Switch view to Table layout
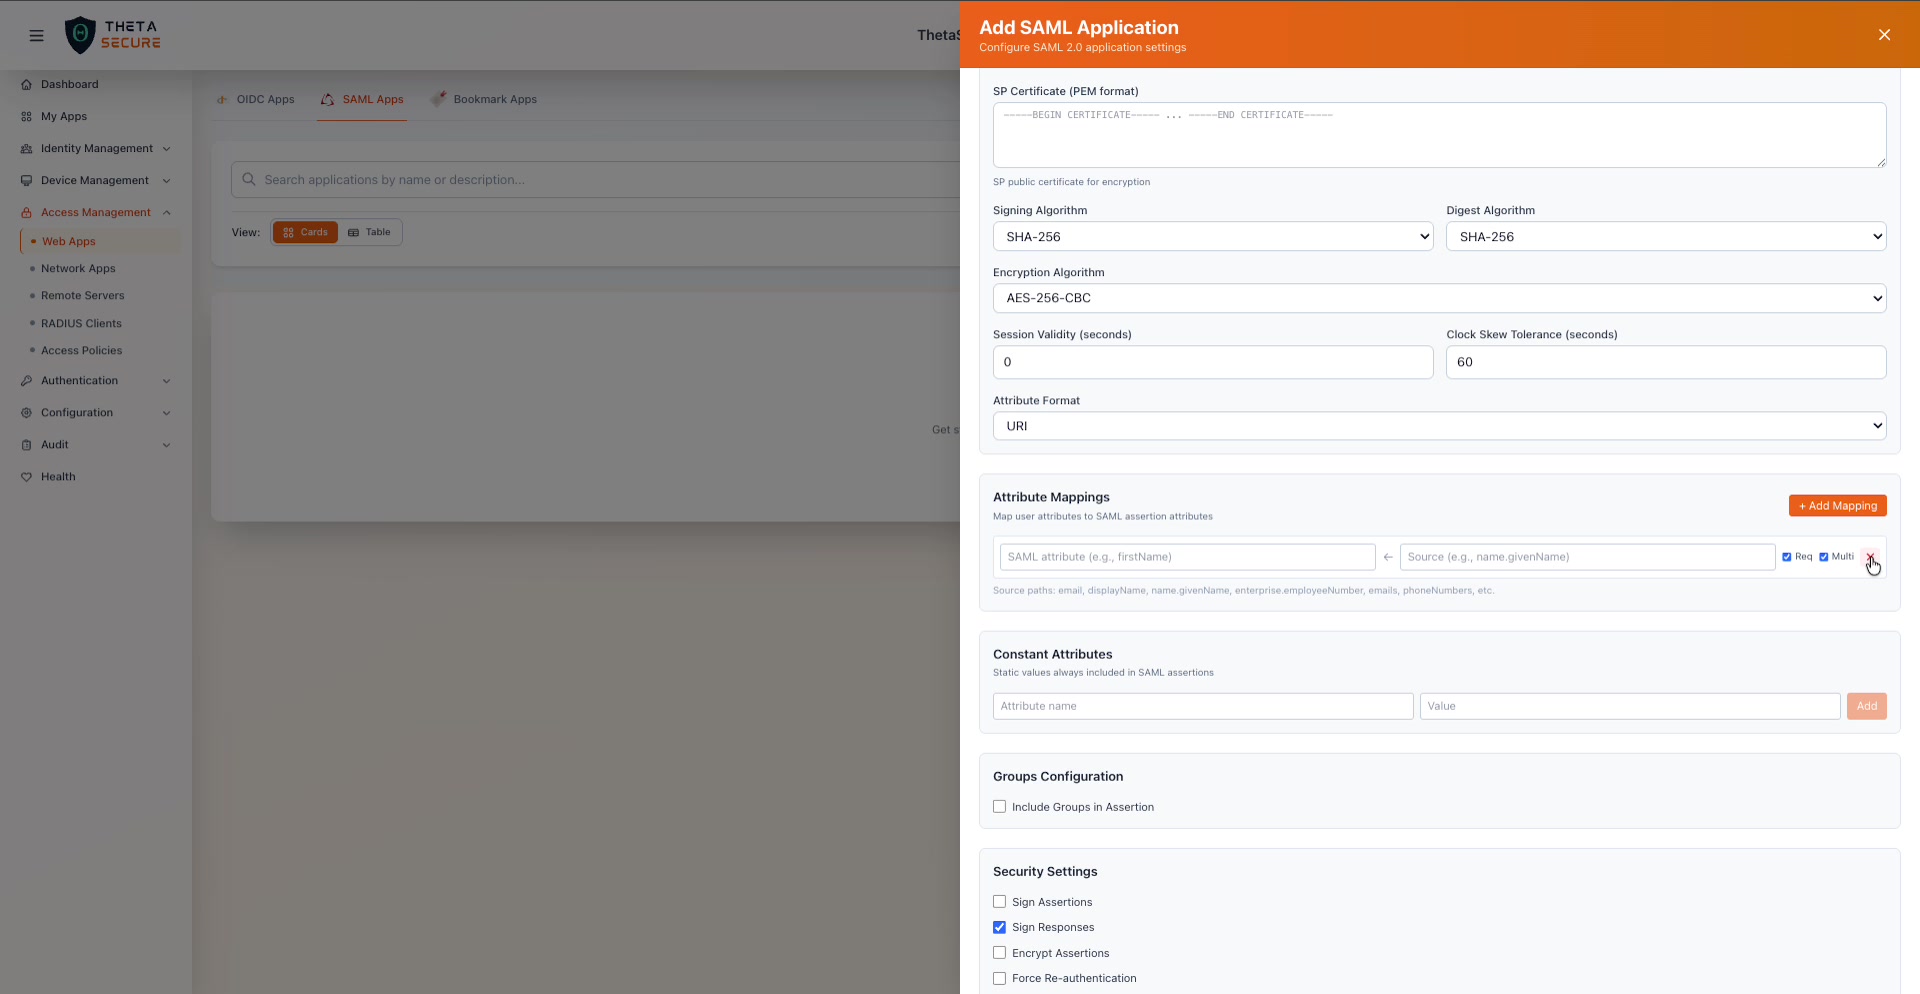The height and width of the screenshot is (994, 1920). click(369, 232)
